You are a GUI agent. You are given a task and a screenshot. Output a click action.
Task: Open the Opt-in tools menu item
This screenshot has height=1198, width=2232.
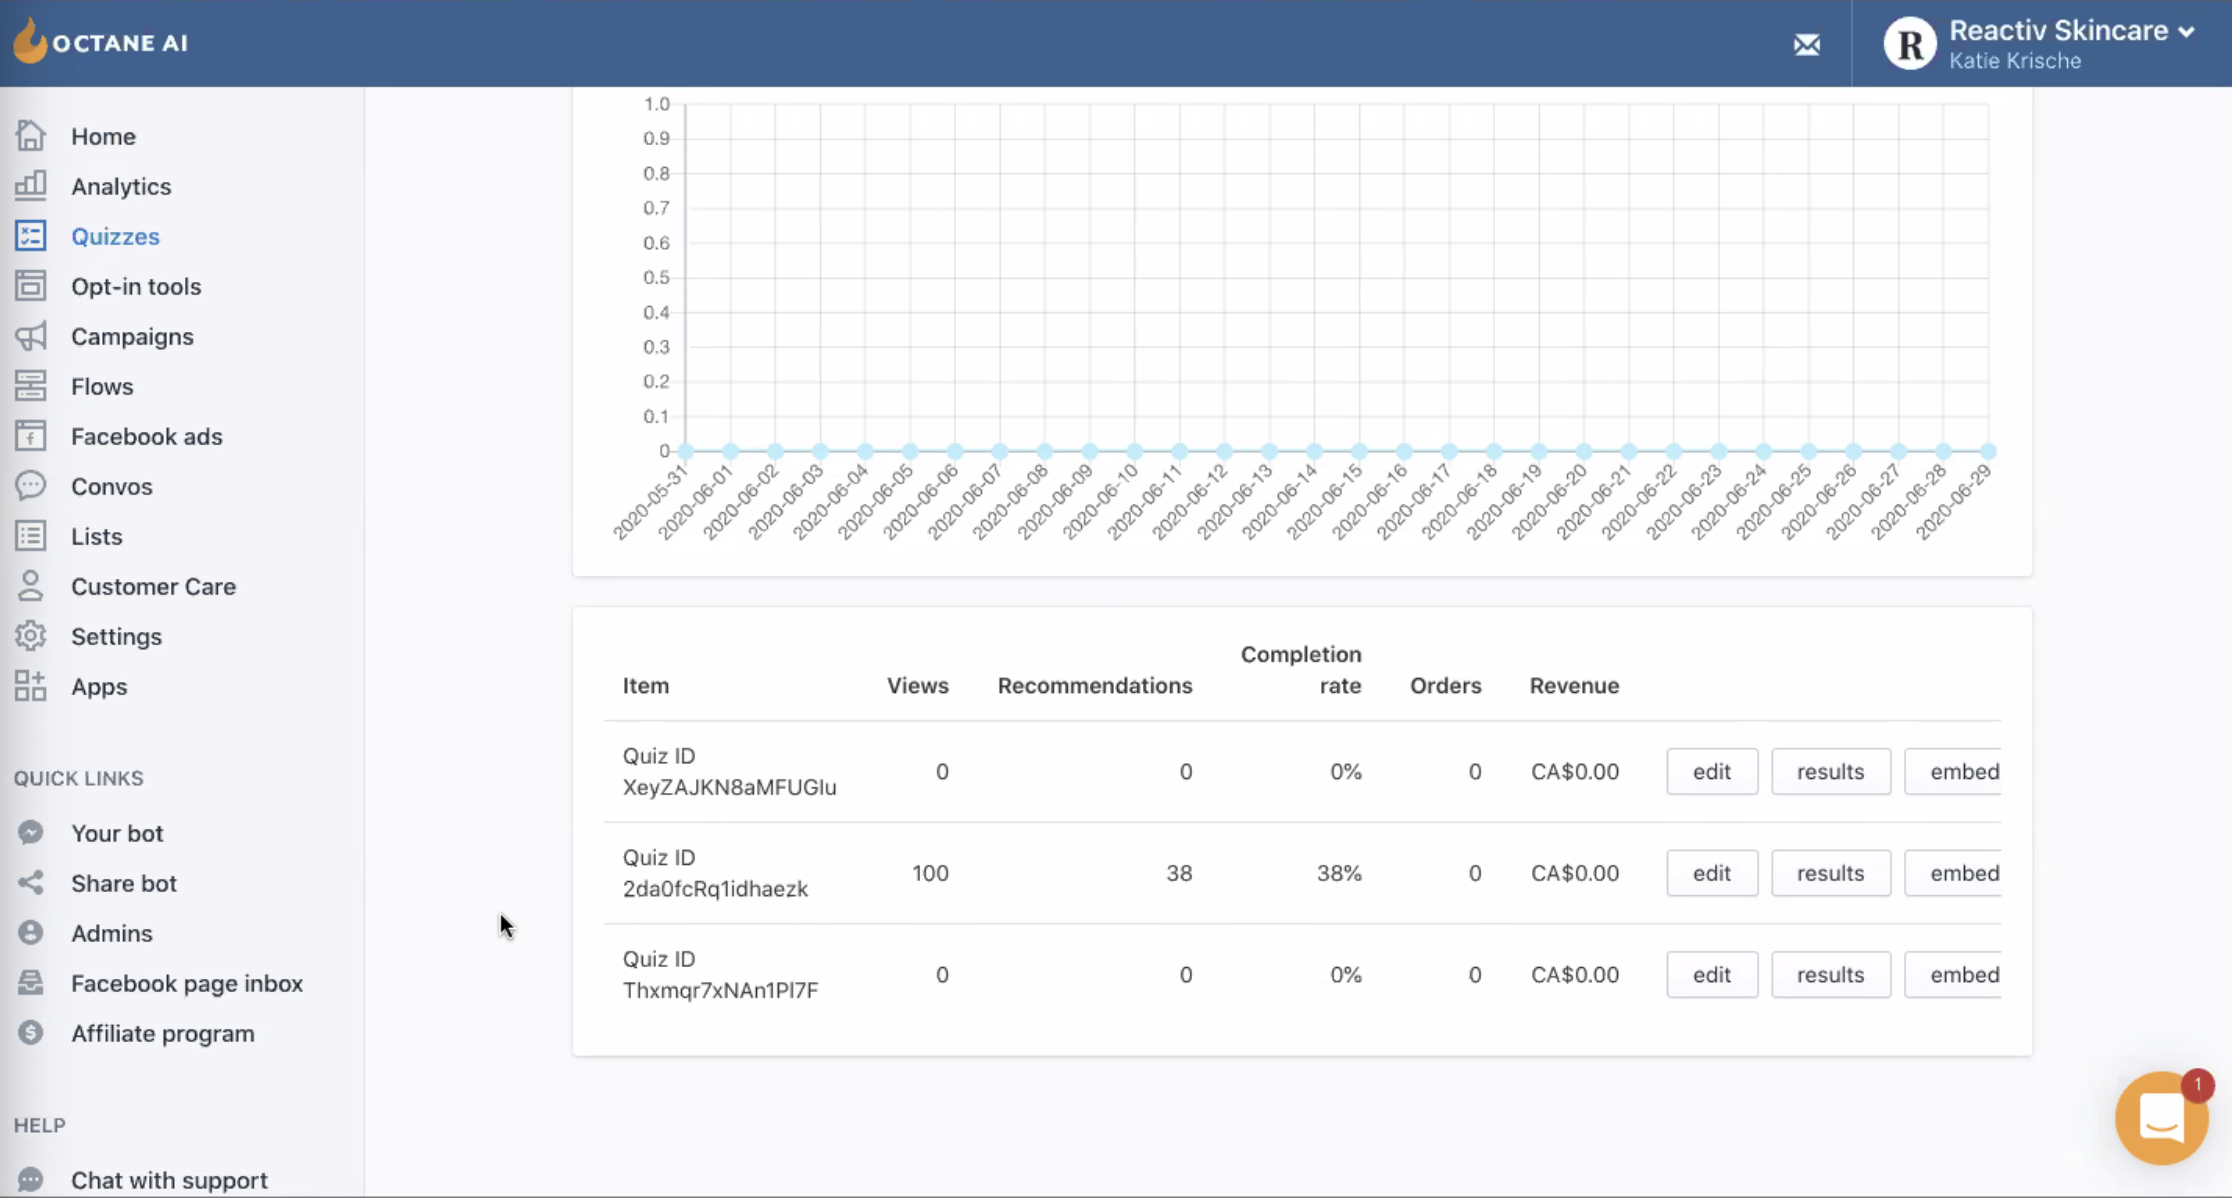[136, 286]
